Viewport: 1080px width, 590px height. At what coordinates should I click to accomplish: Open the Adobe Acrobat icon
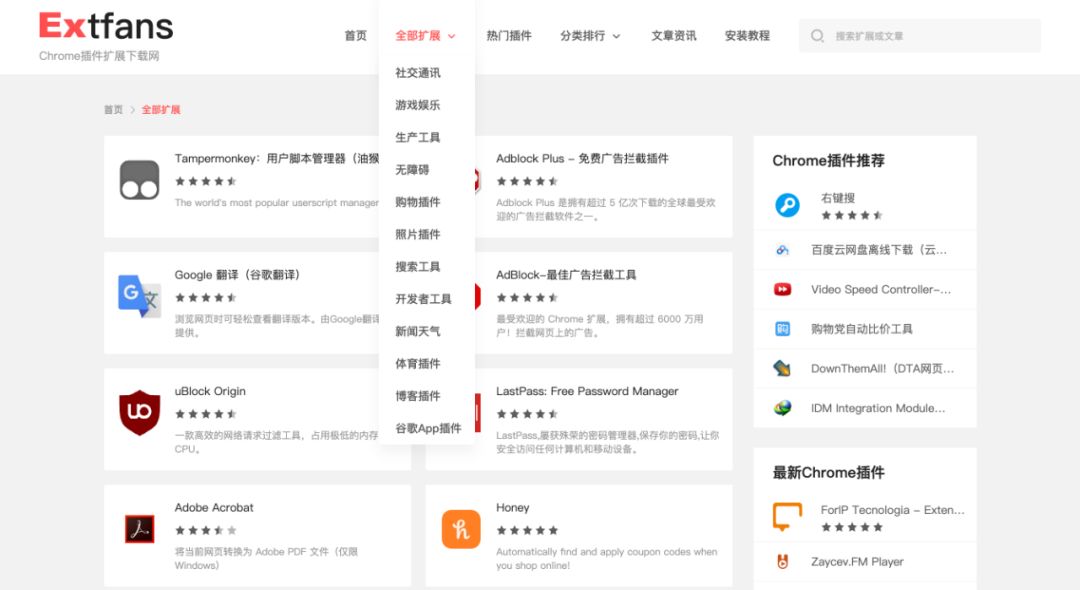139,529
